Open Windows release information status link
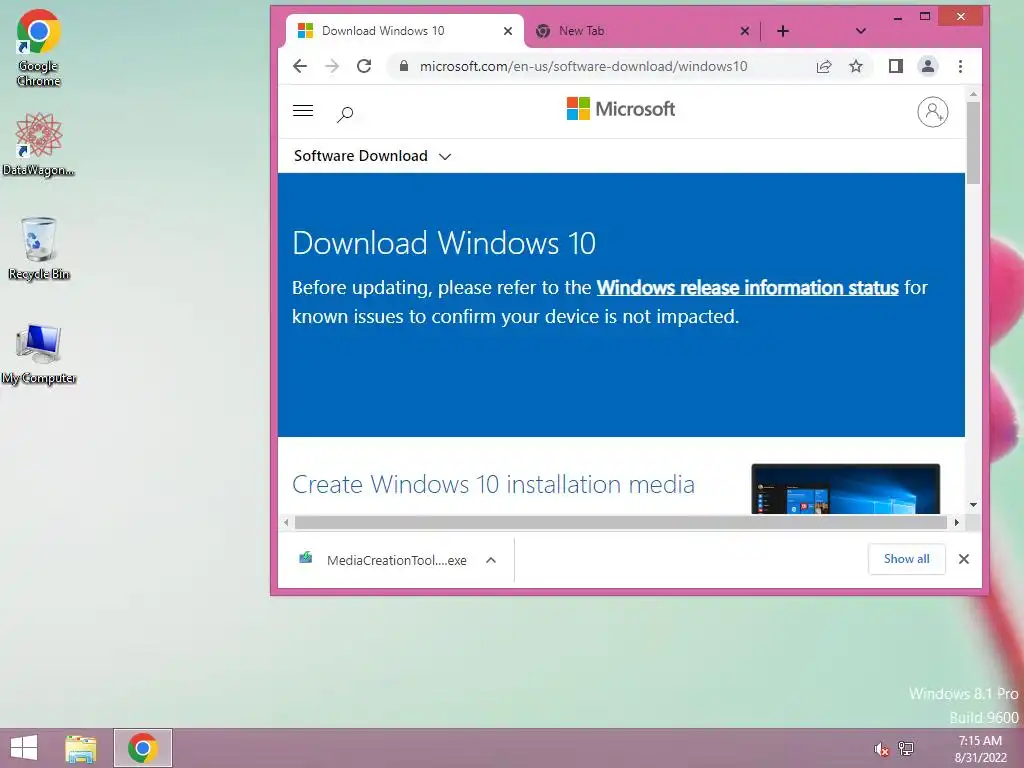This screenshot has width=1024, height=768. coord(748,287)
